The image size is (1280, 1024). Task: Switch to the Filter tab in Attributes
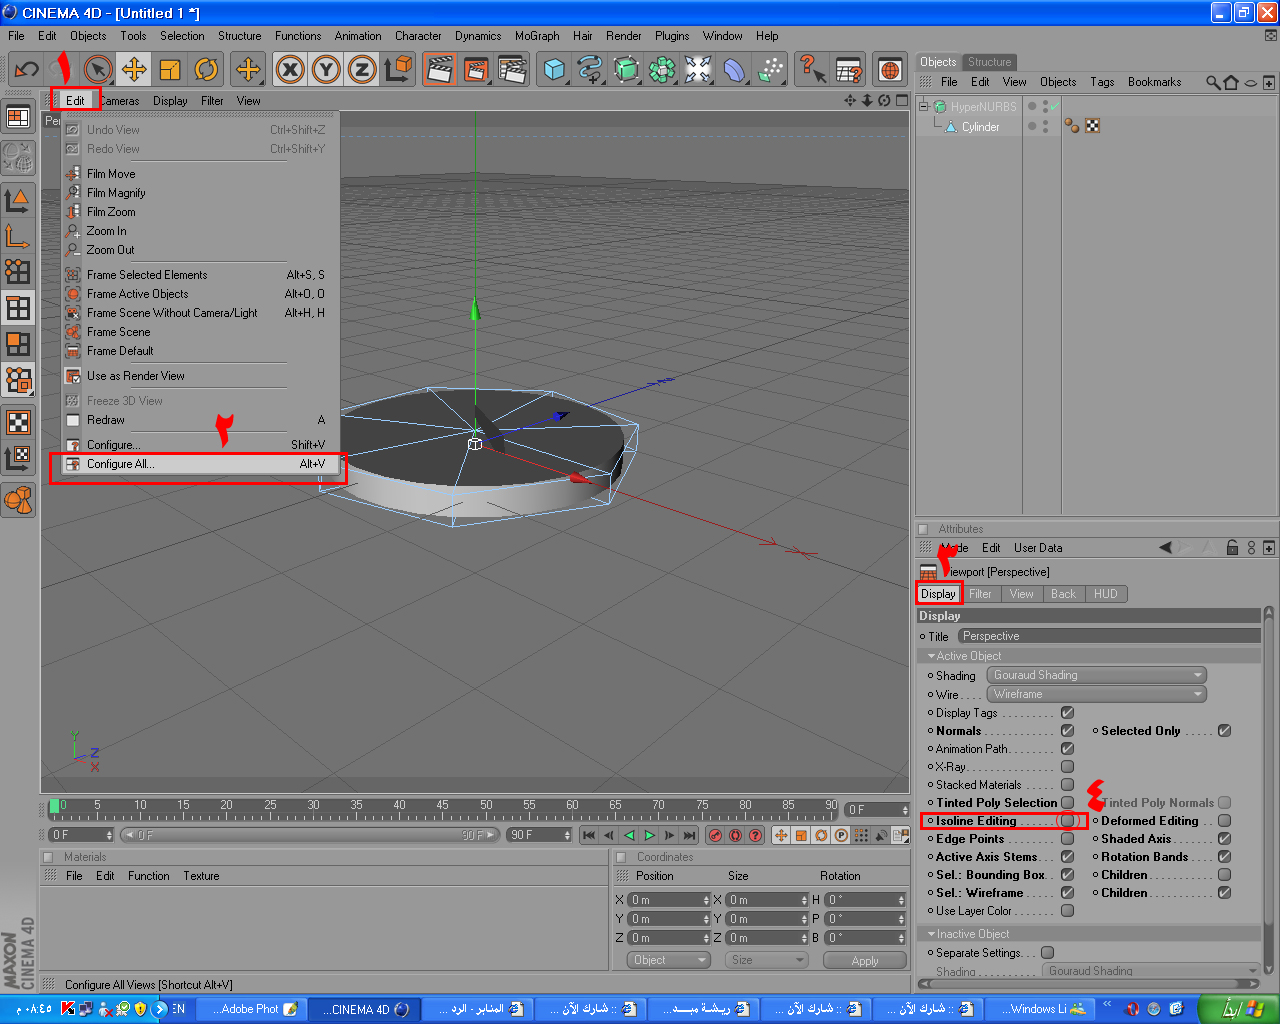coord(980,594)
